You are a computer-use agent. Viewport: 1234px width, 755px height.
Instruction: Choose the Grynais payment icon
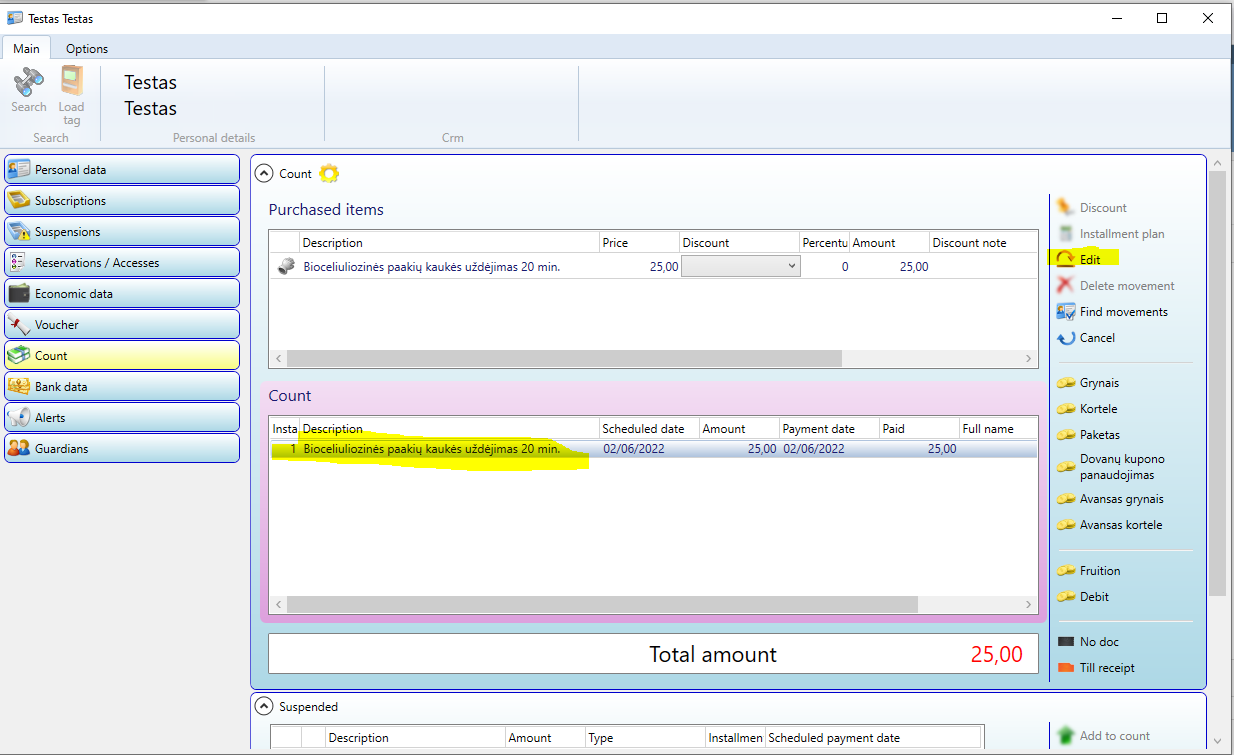point(1066,383)
